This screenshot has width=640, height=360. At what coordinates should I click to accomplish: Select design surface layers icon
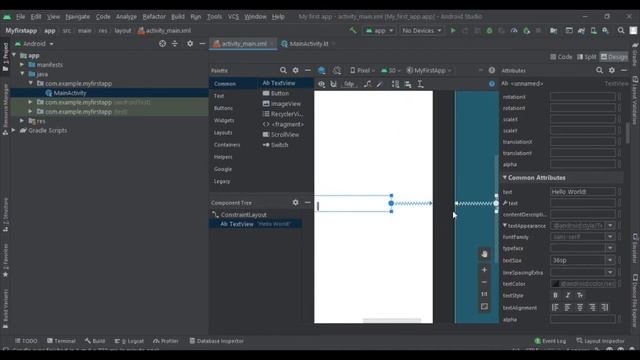pos(322,70)
